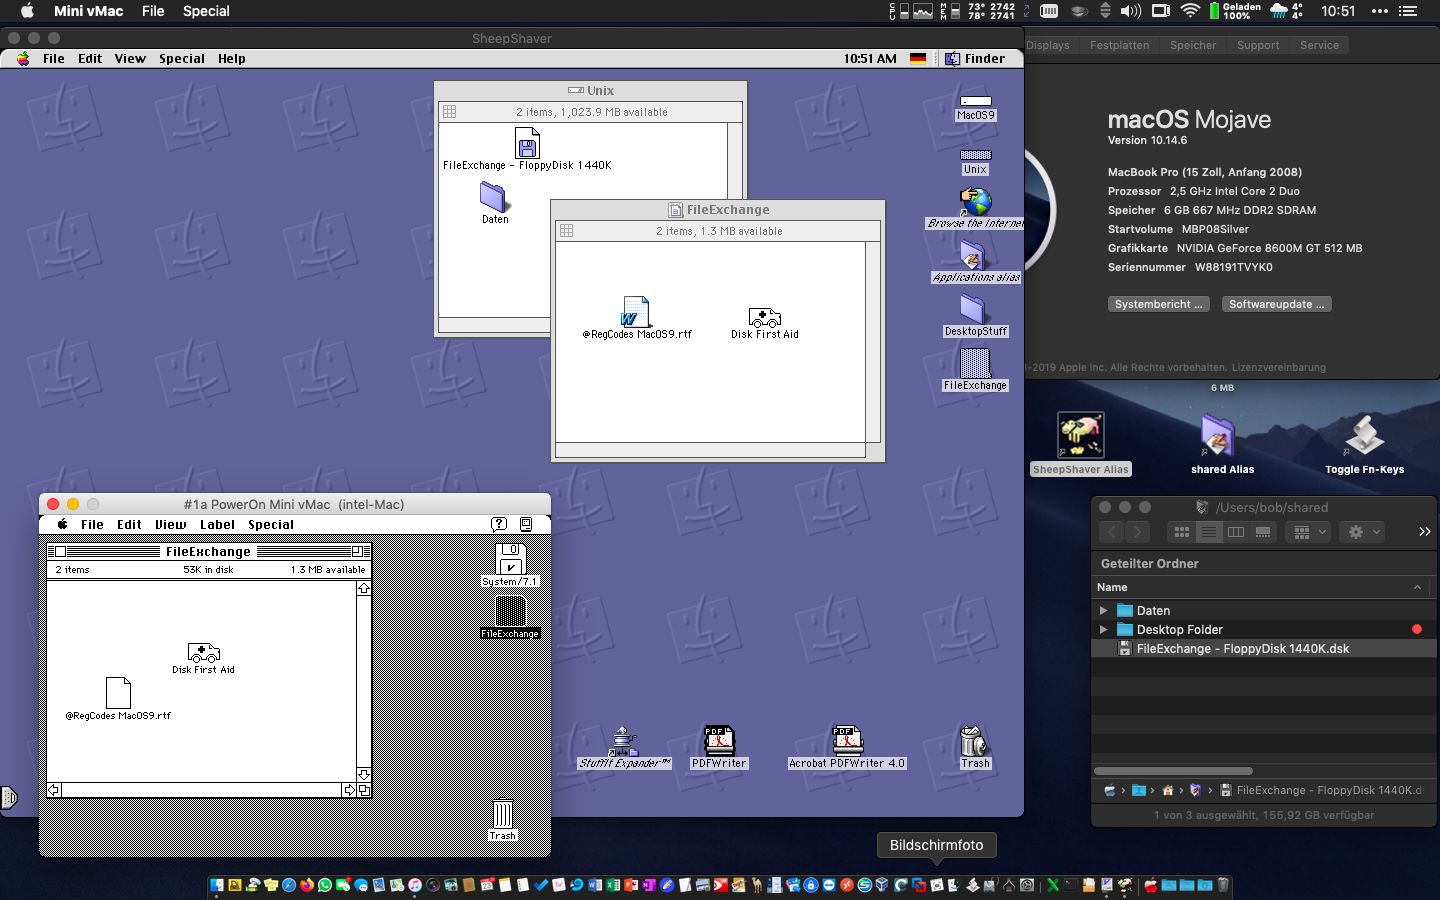The width and height of the screenshot is (1440, 900).
Task: Select the System7.1 disk in Mini vMac
Action: pyautogui.click(x=510, y=558)
